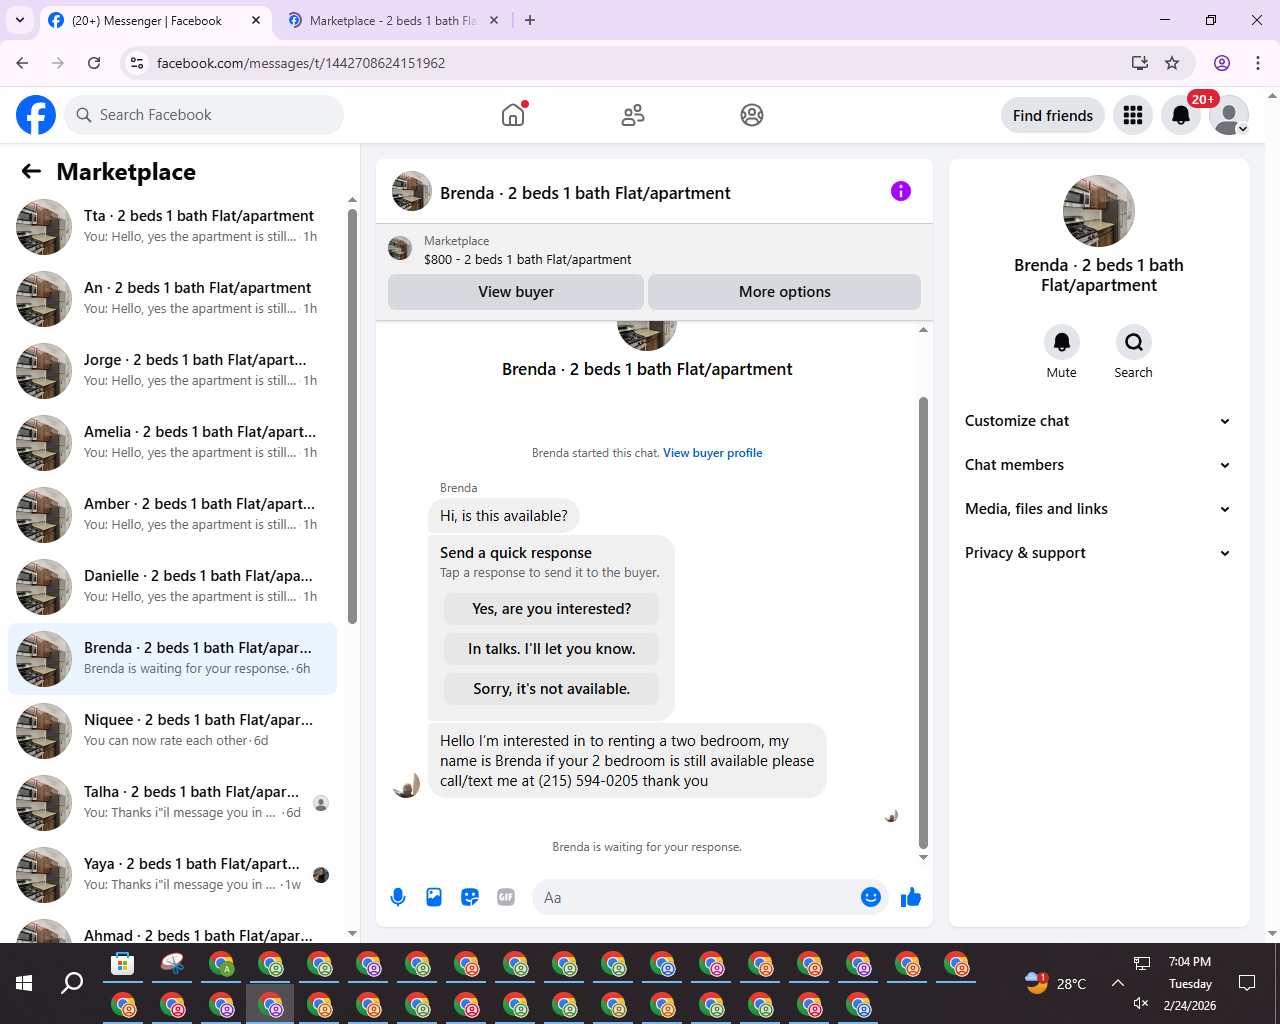Open the Yaya conversation
The image size is (1280, 1024).
(172, 874)
